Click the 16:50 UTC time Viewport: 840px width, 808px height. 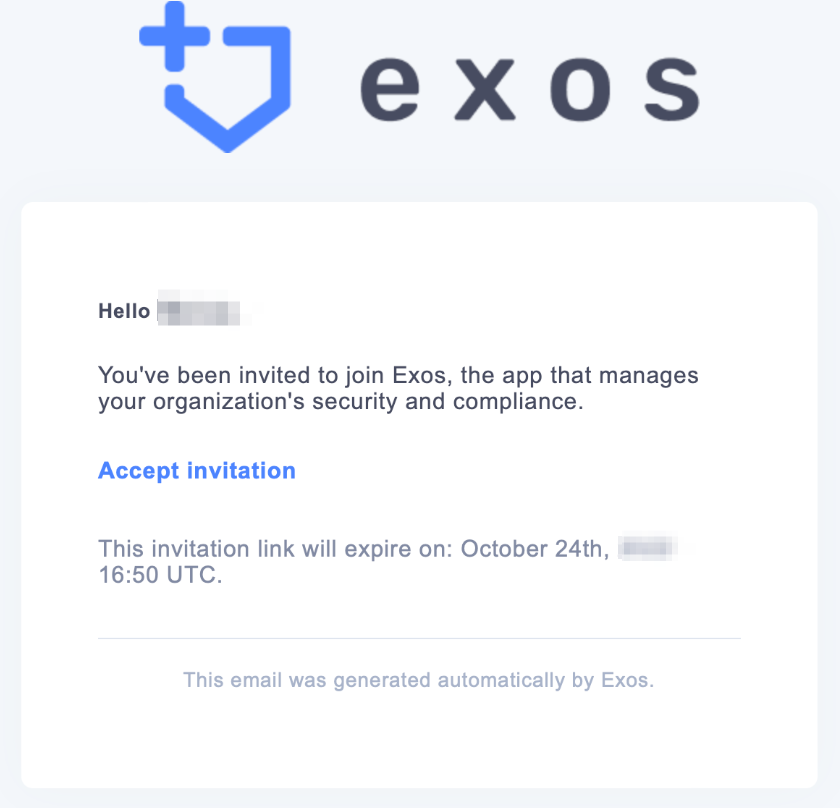[160, 575]
